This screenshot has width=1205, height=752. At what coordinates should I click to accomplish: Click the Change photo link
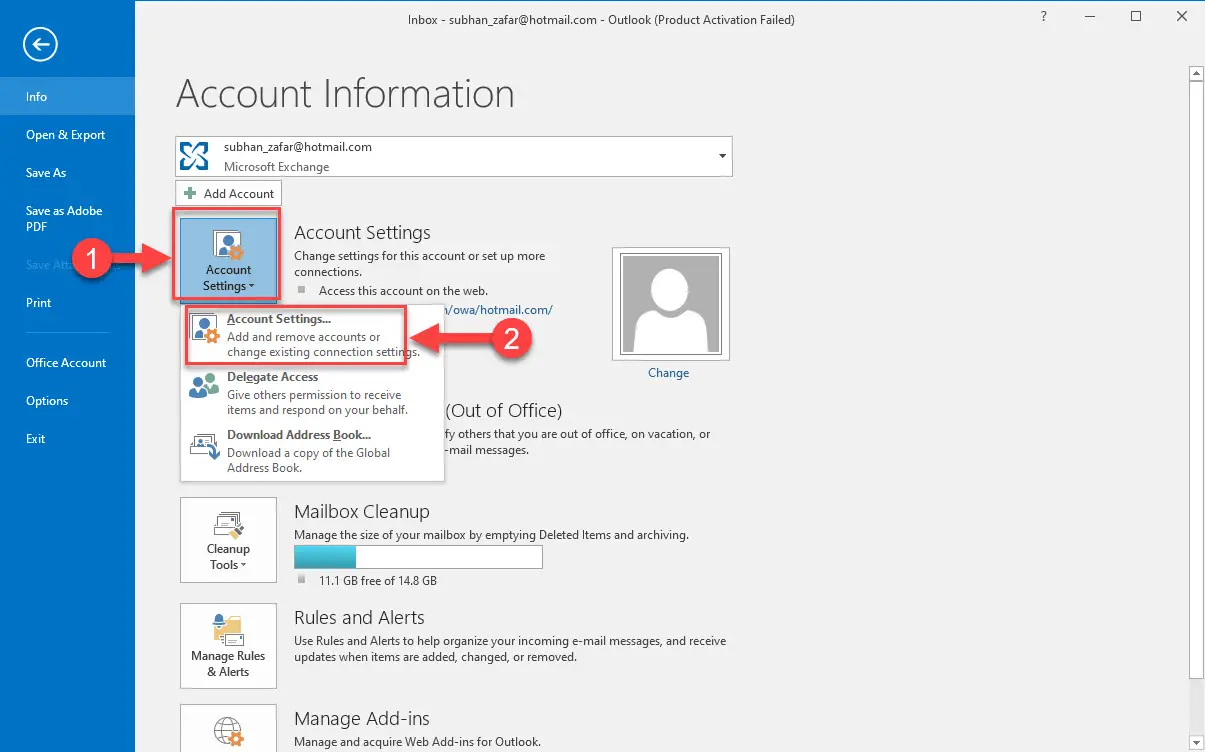[x=668, y=373]
